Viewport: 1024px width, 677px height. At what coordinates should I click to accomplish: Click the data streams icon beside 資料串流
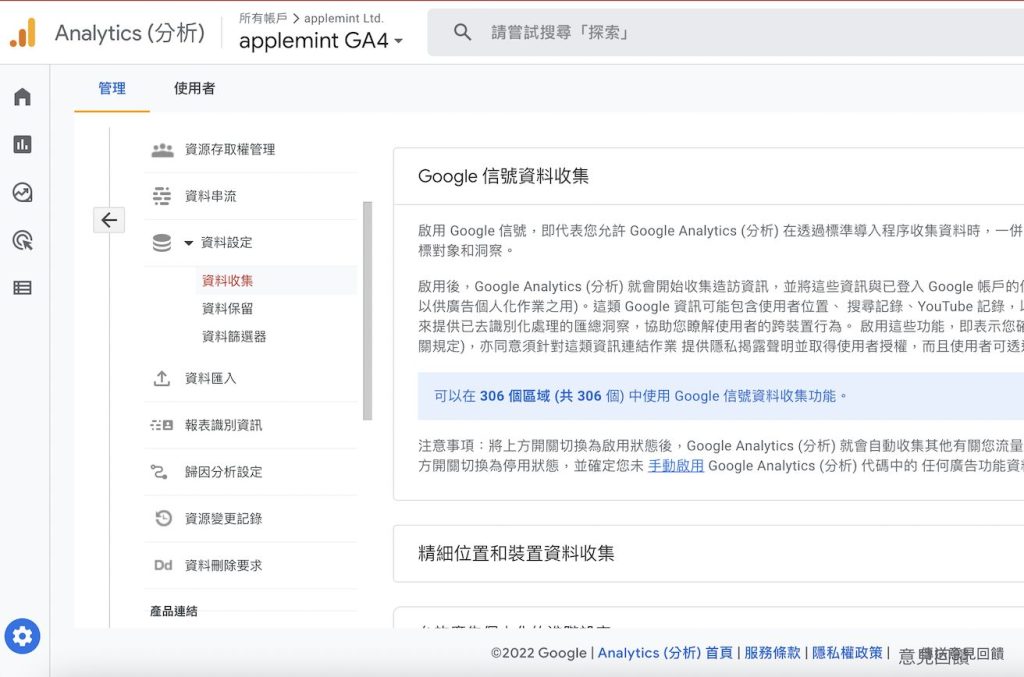point(162,196)
